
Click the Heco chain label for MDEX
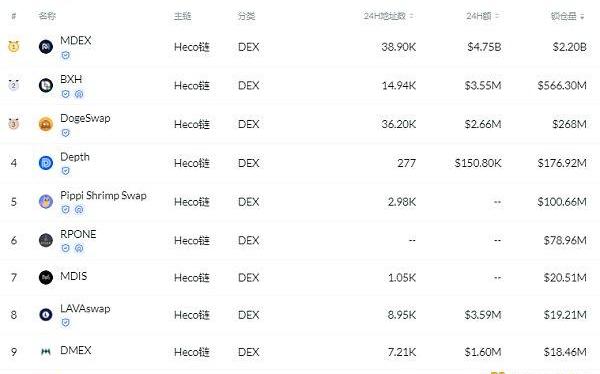coord(192,47)
